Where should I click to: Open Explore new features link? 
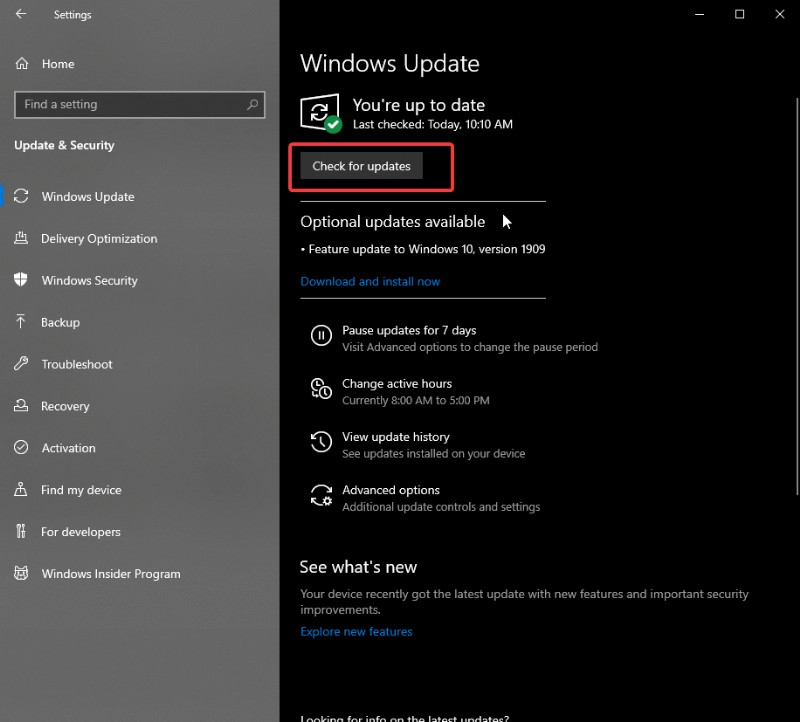[x=356, y=631]
